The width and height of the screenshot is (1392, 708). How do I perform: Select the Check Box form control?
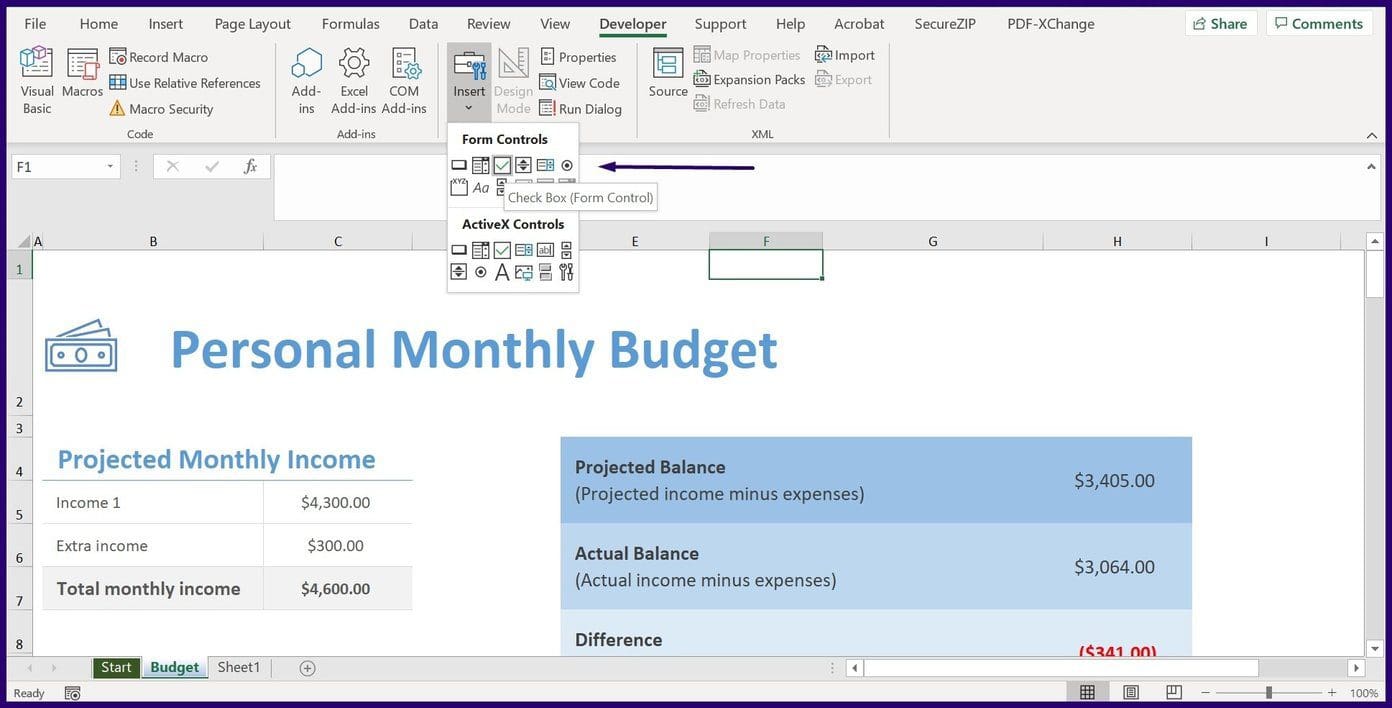502,165
